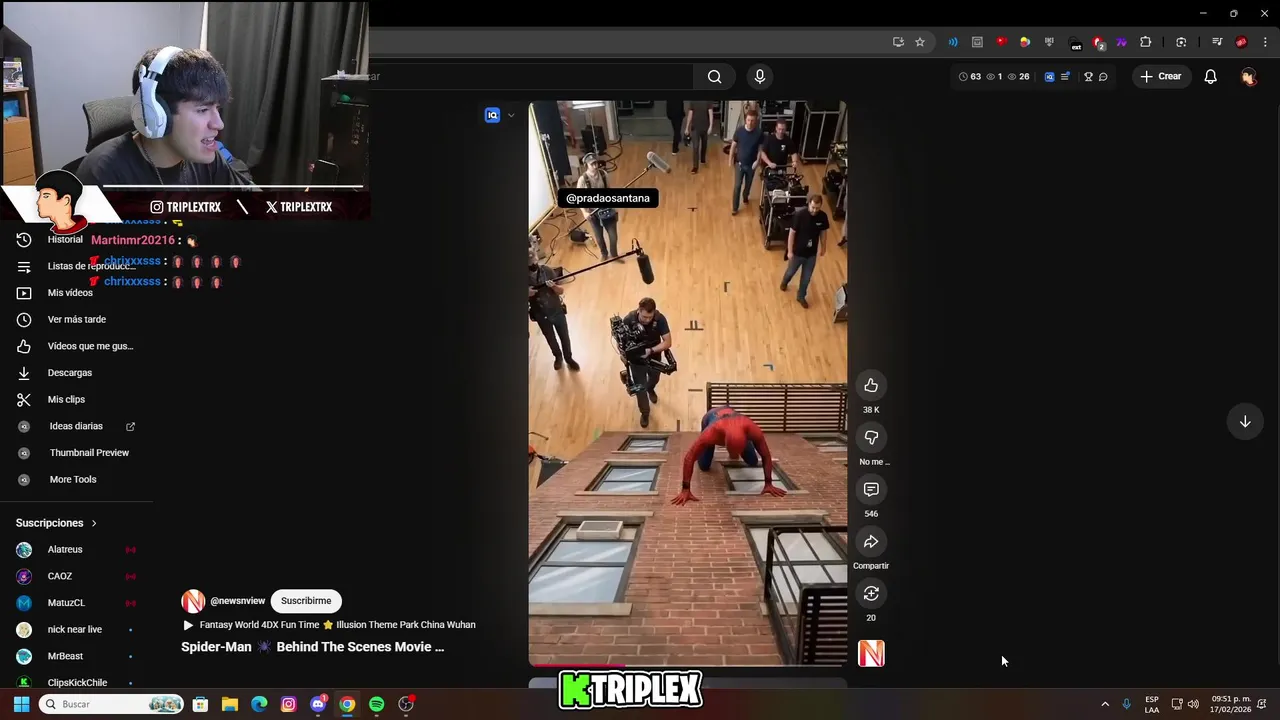Open OBS Studio from the taskbar
The height and width of the screenshot is (720, 1280).
point(406,704)
